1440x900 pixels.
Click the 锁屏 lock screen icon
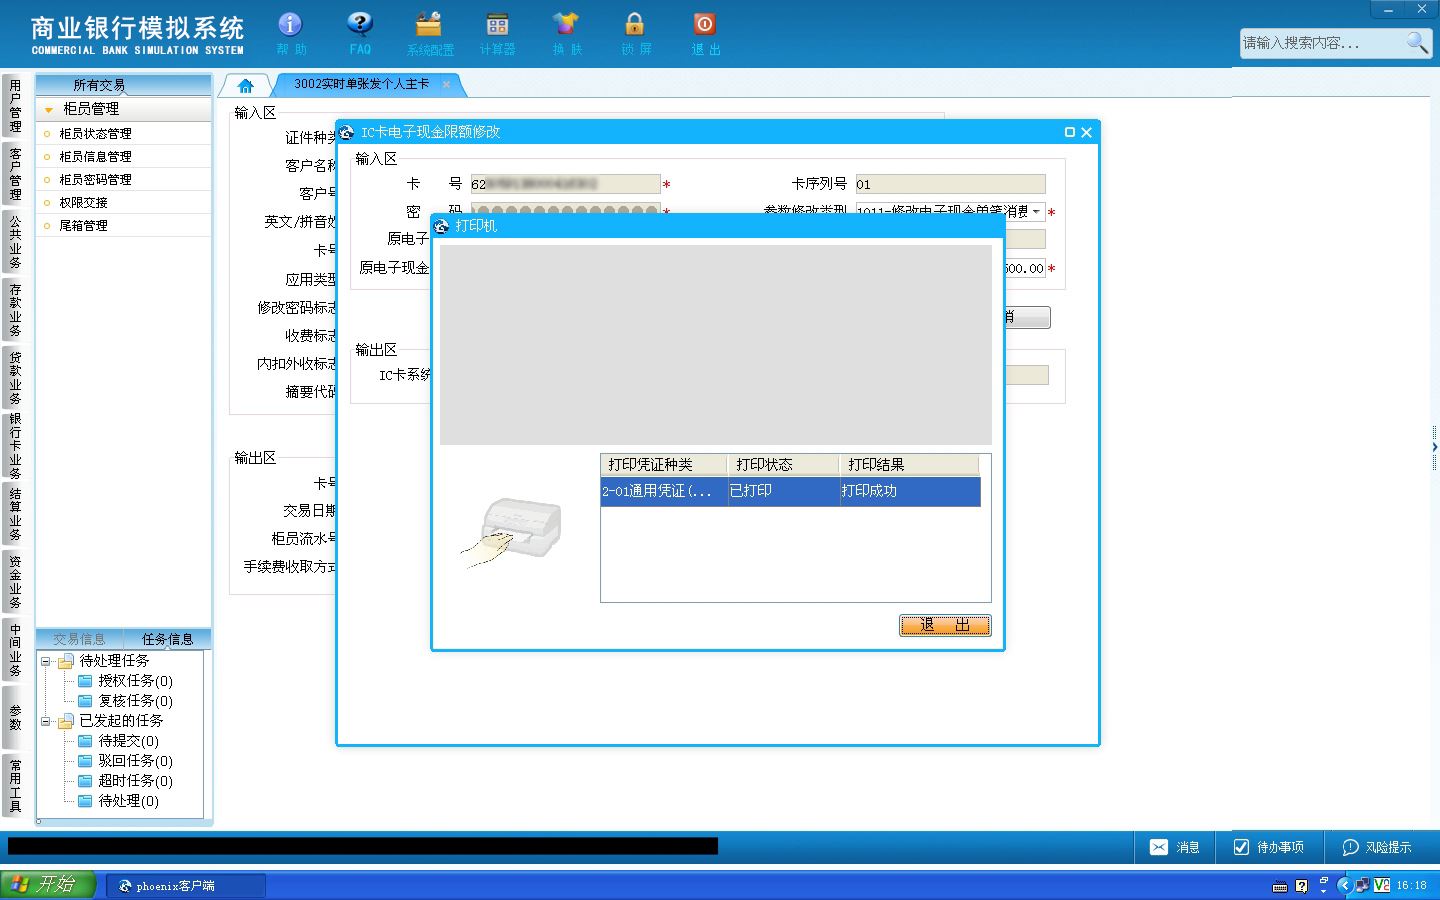[635, 33]
